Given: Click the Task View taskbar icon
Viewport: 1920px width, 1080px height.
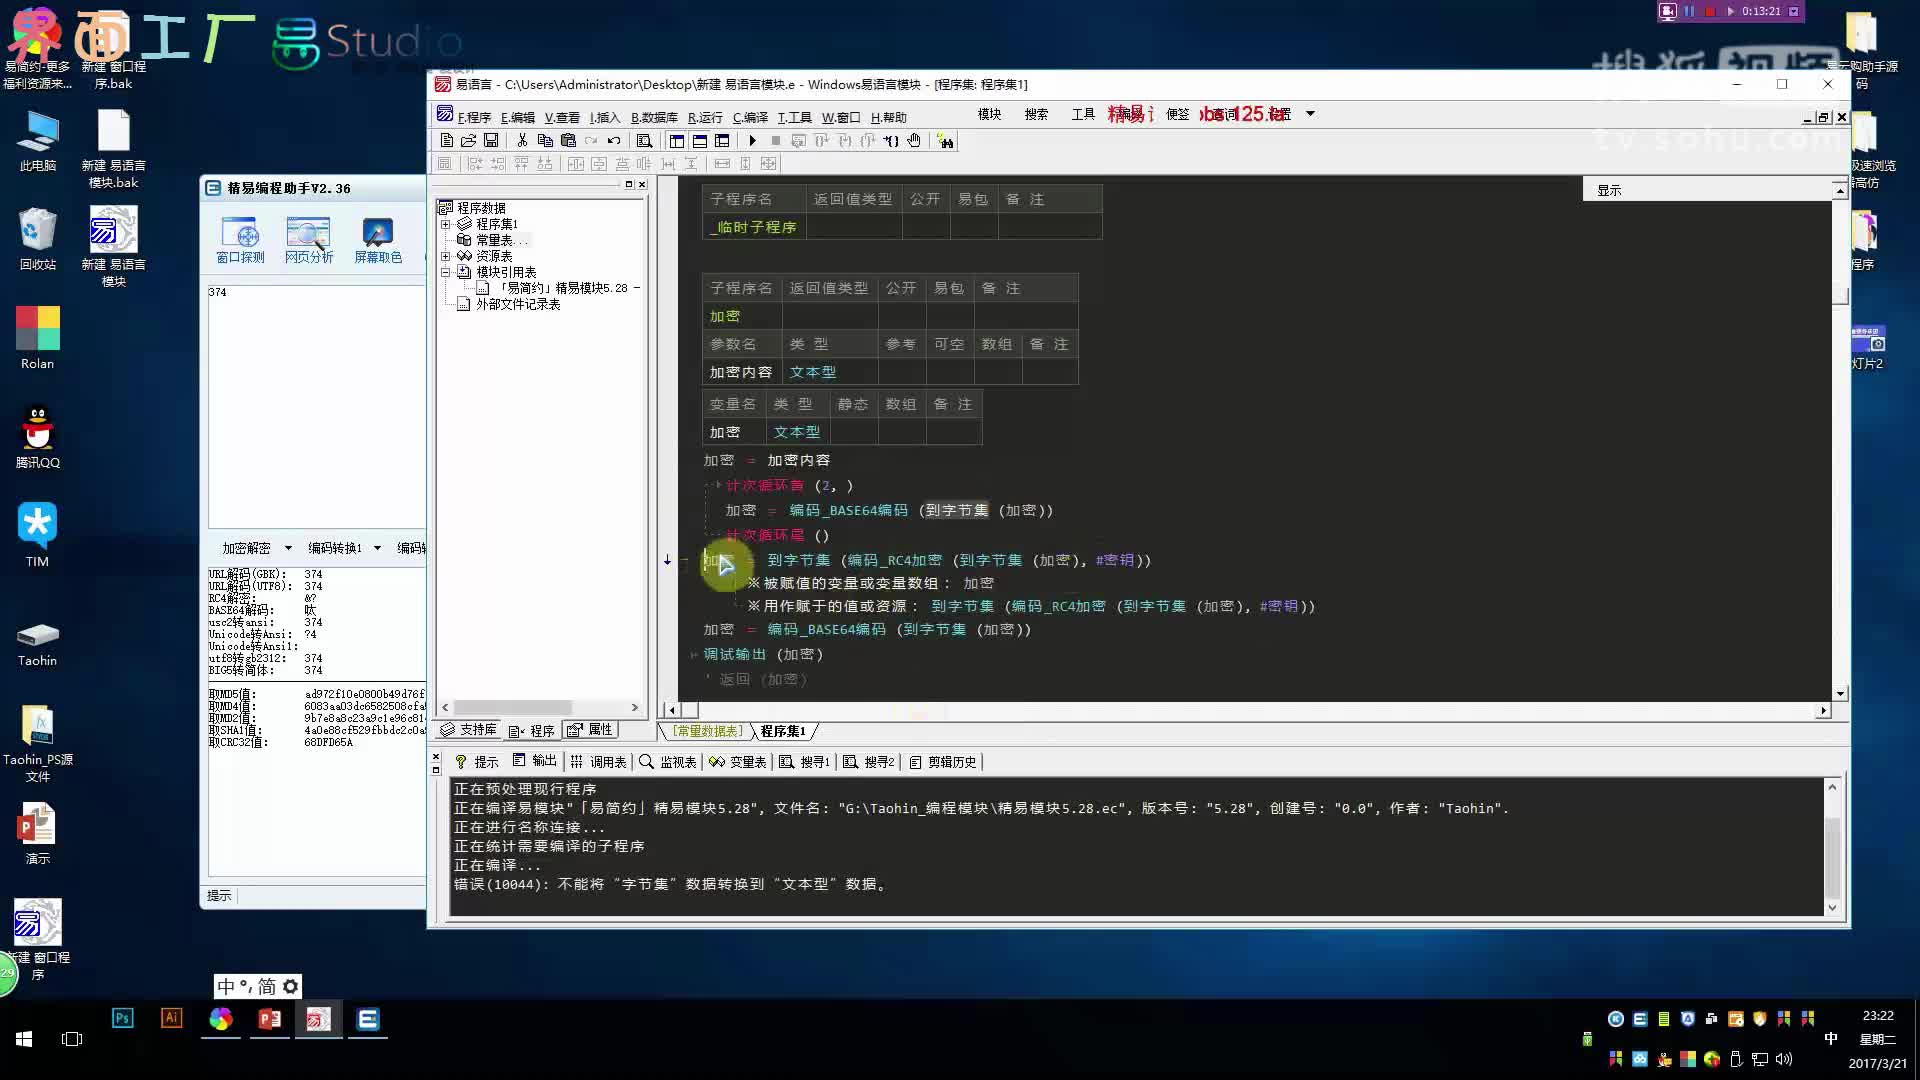Looking at the screenshot, I should [x=72, y=1039].
